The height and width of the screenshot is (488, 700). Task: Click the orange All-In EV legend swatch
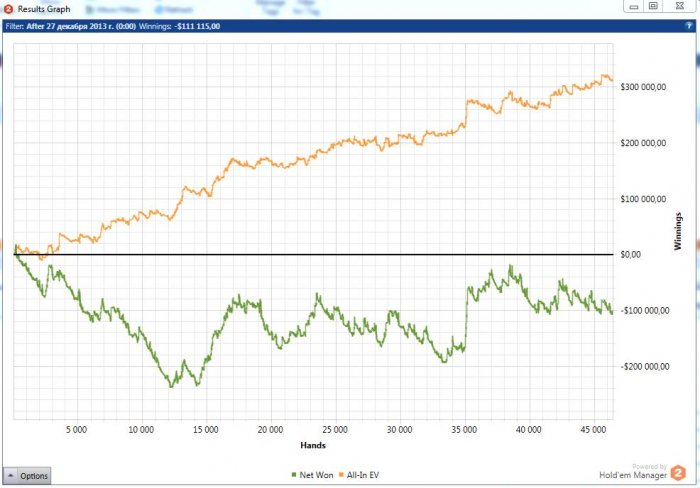(342, 475)
